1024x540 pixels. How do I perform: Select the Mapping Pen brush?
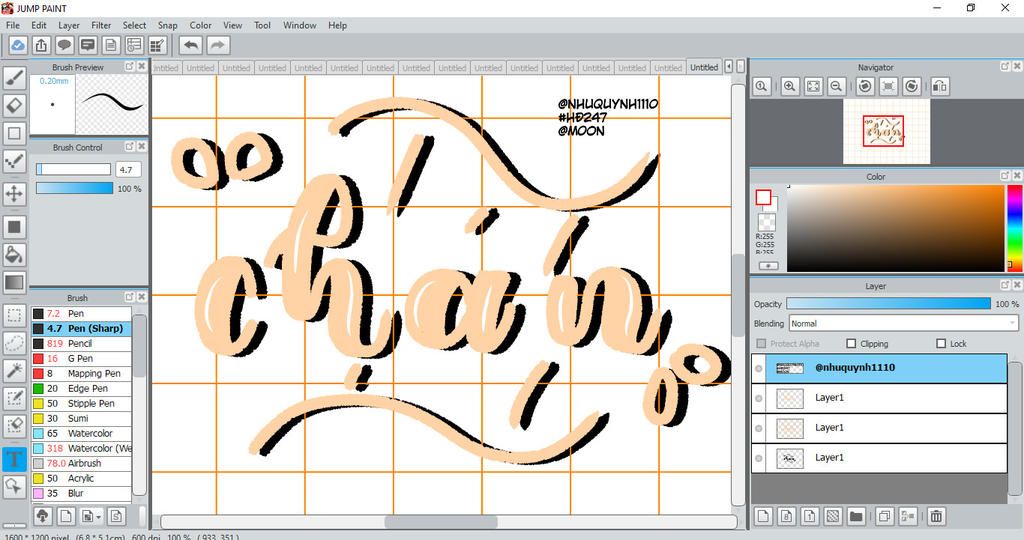82,373
